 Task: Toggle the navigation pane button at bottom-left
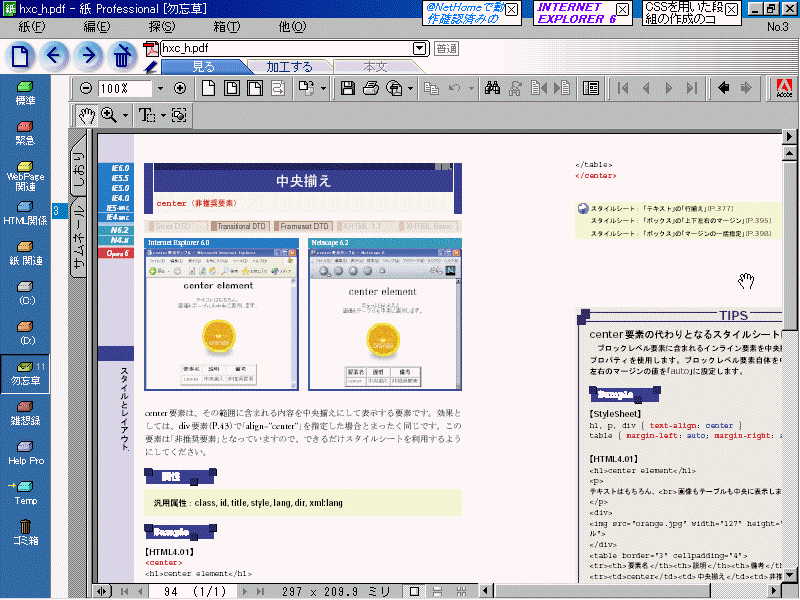102,592
